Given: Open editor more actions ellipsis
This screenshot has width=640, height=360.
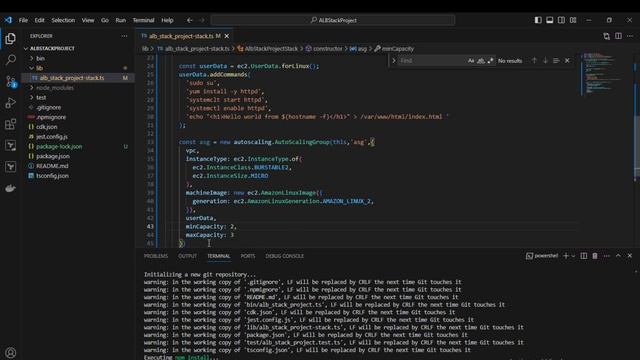Looking at the screenshot, I should pos(630,36).
